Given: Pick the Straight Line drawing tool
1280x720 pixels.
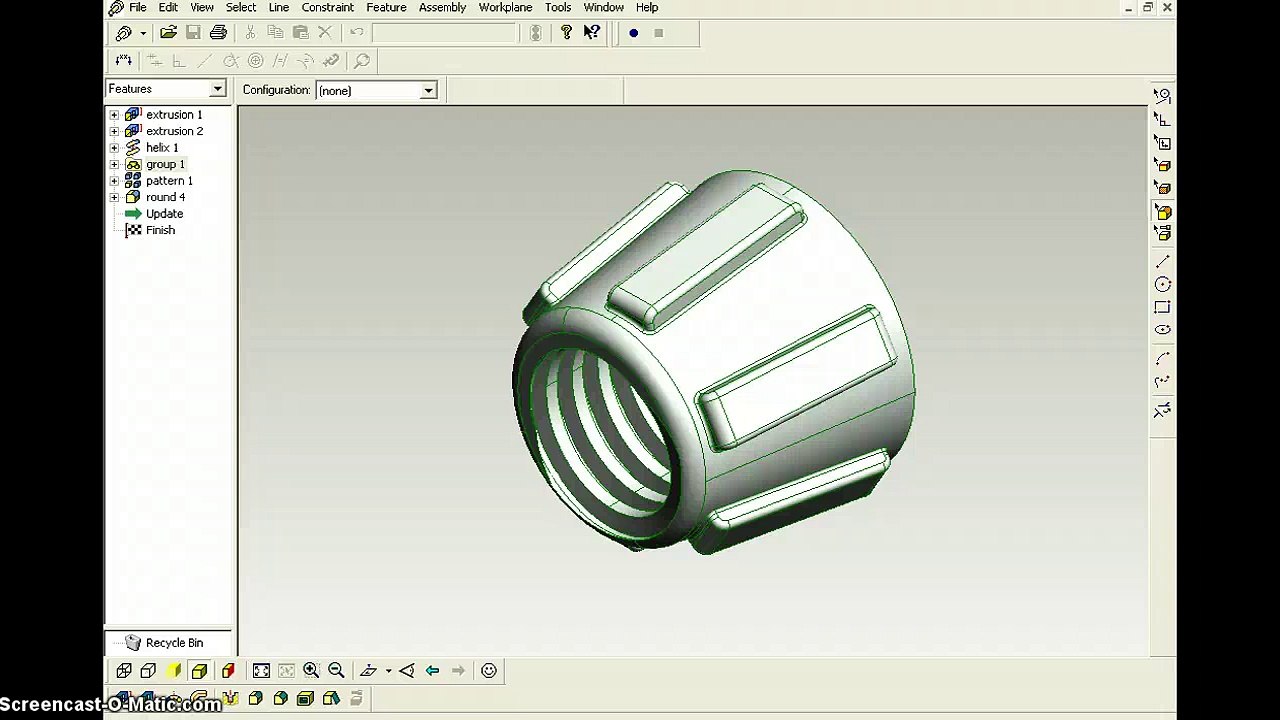Looking at the screenshot, I should (x=1162, y=262).
